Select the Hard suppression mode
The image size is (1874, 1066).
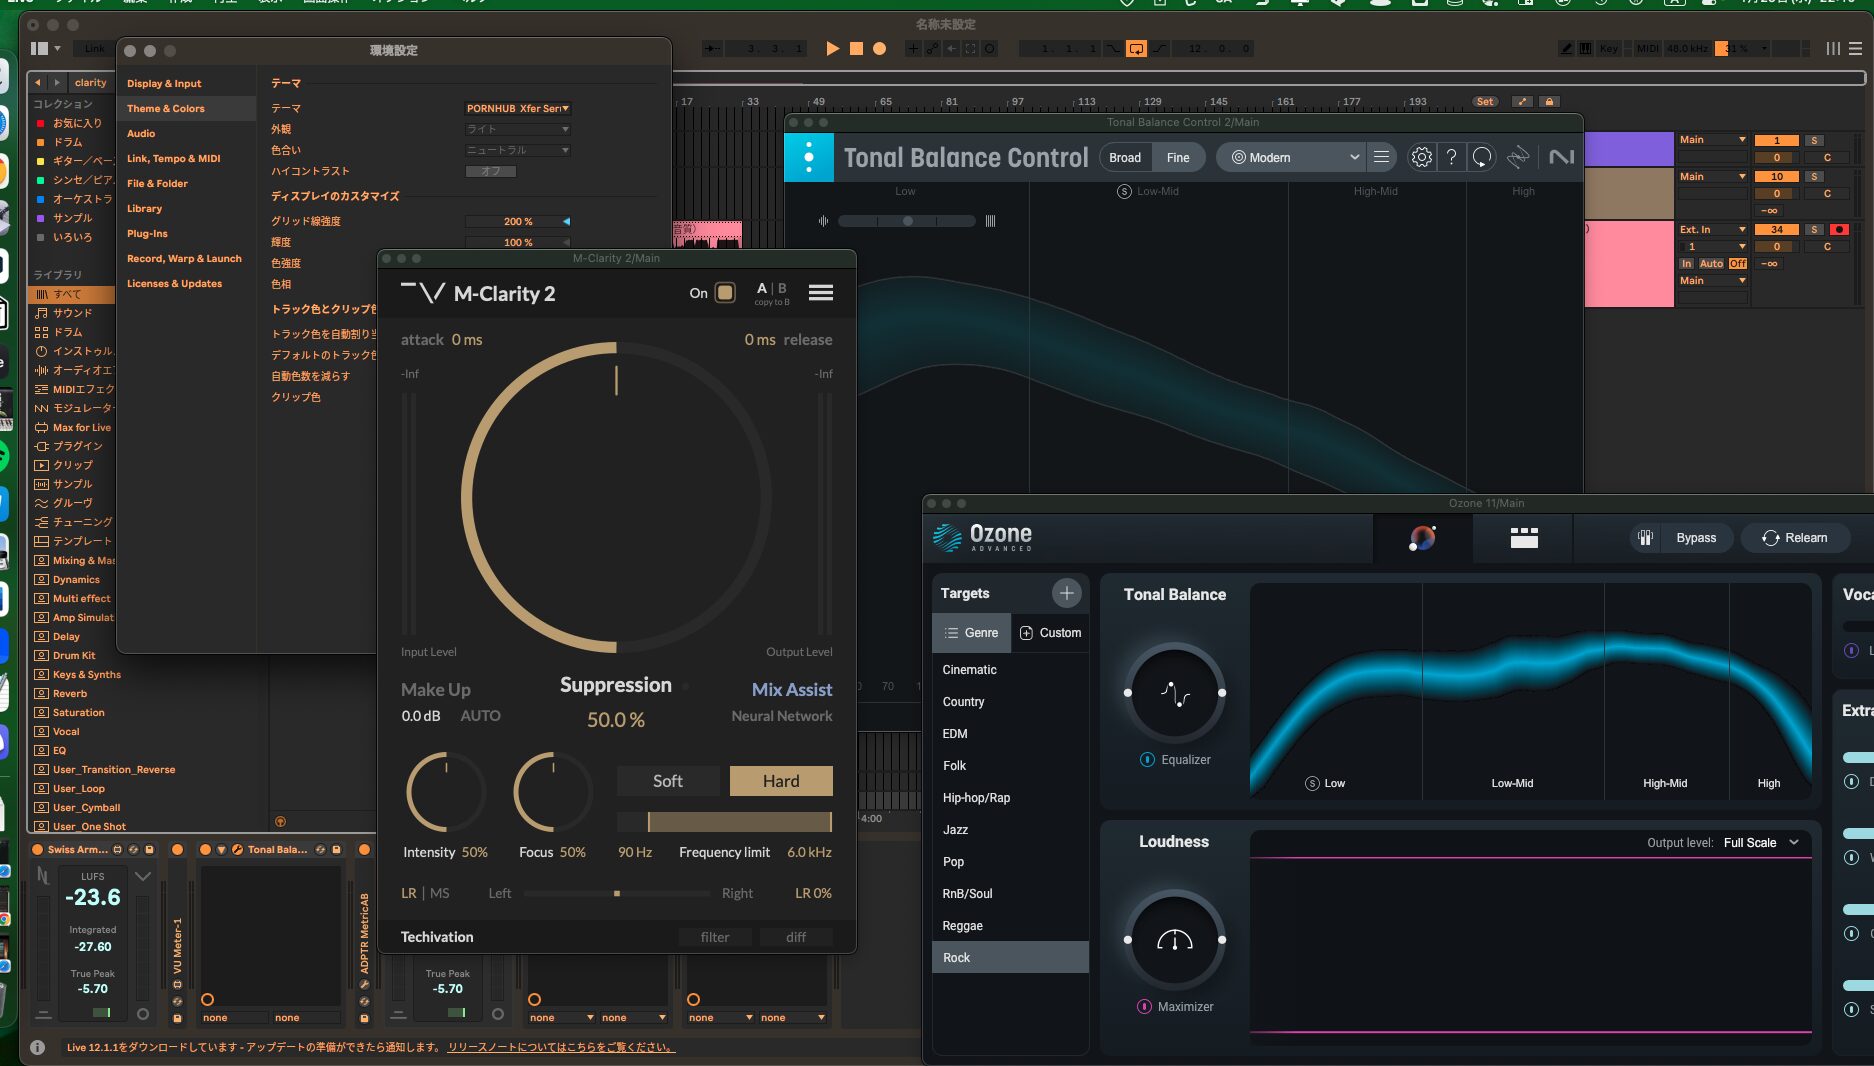(x=781, y=781)
